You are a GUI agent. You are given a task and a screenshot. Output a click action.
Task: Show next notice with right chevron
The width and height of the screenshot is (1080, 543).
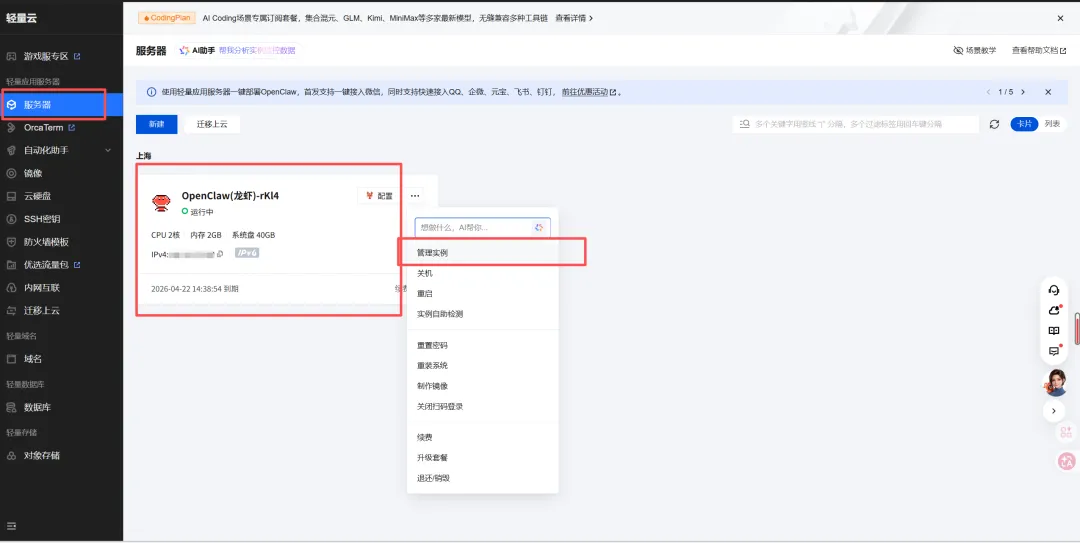point(1023,92)
